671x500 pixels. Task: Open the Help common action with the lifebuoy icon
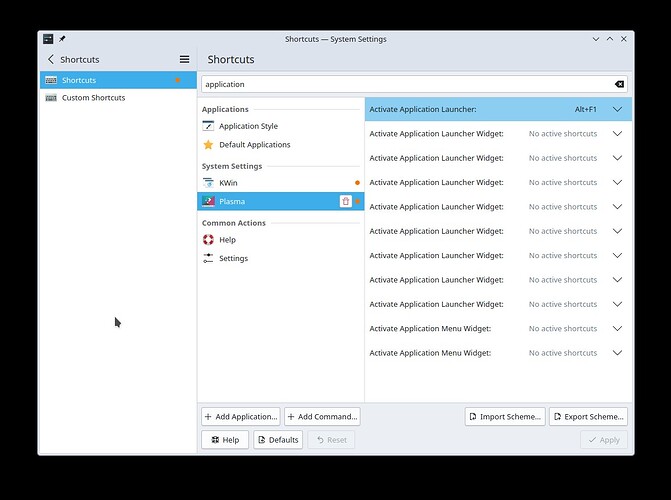pos(281,240)
